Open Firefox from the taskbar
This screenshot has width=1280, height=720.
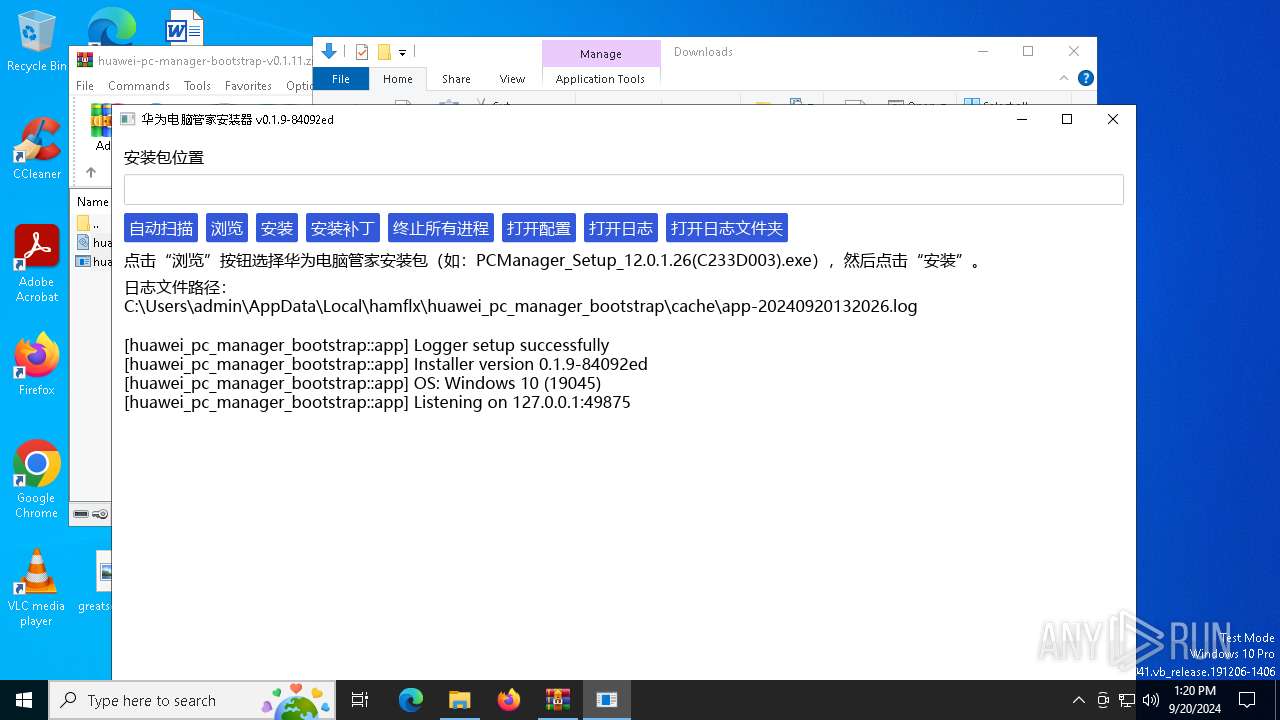click(508, 700)
